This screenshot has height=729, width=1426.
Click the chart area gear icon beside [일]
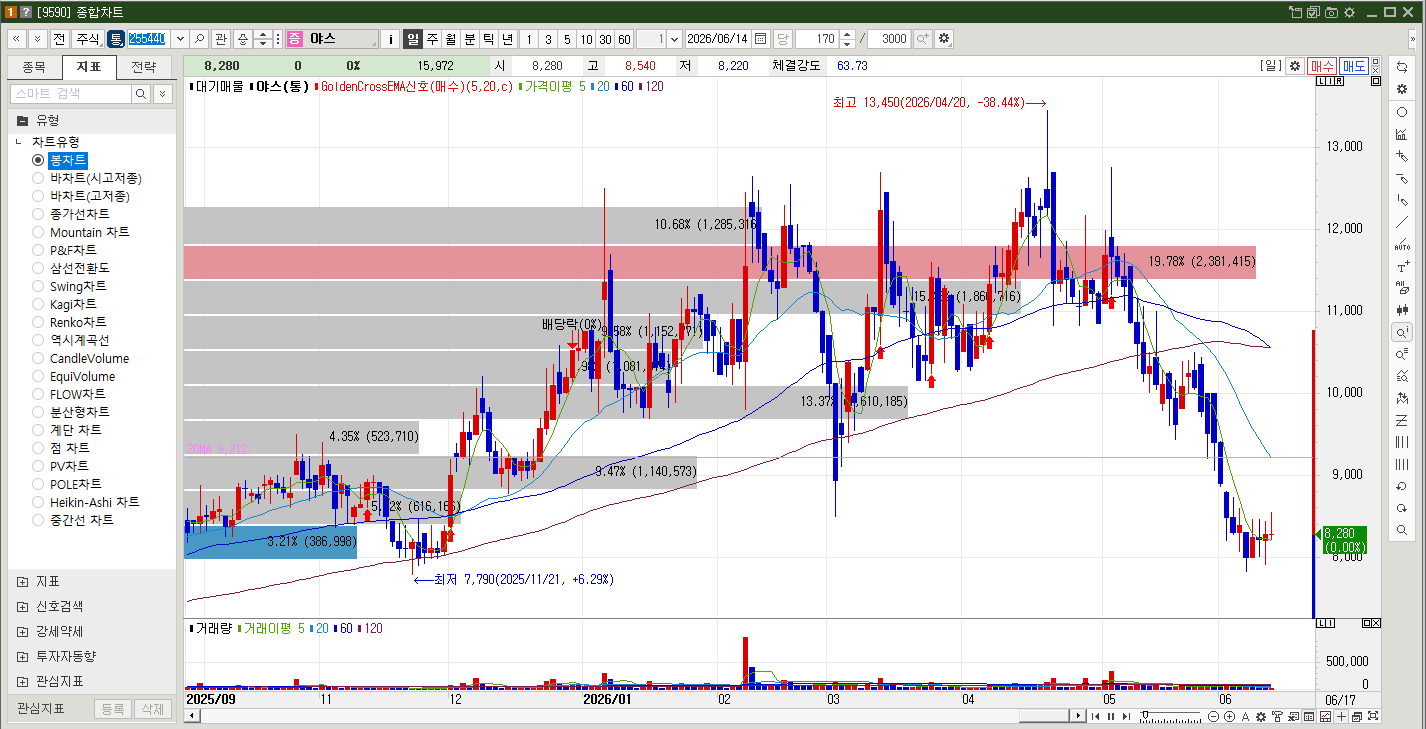(1295, 66)
